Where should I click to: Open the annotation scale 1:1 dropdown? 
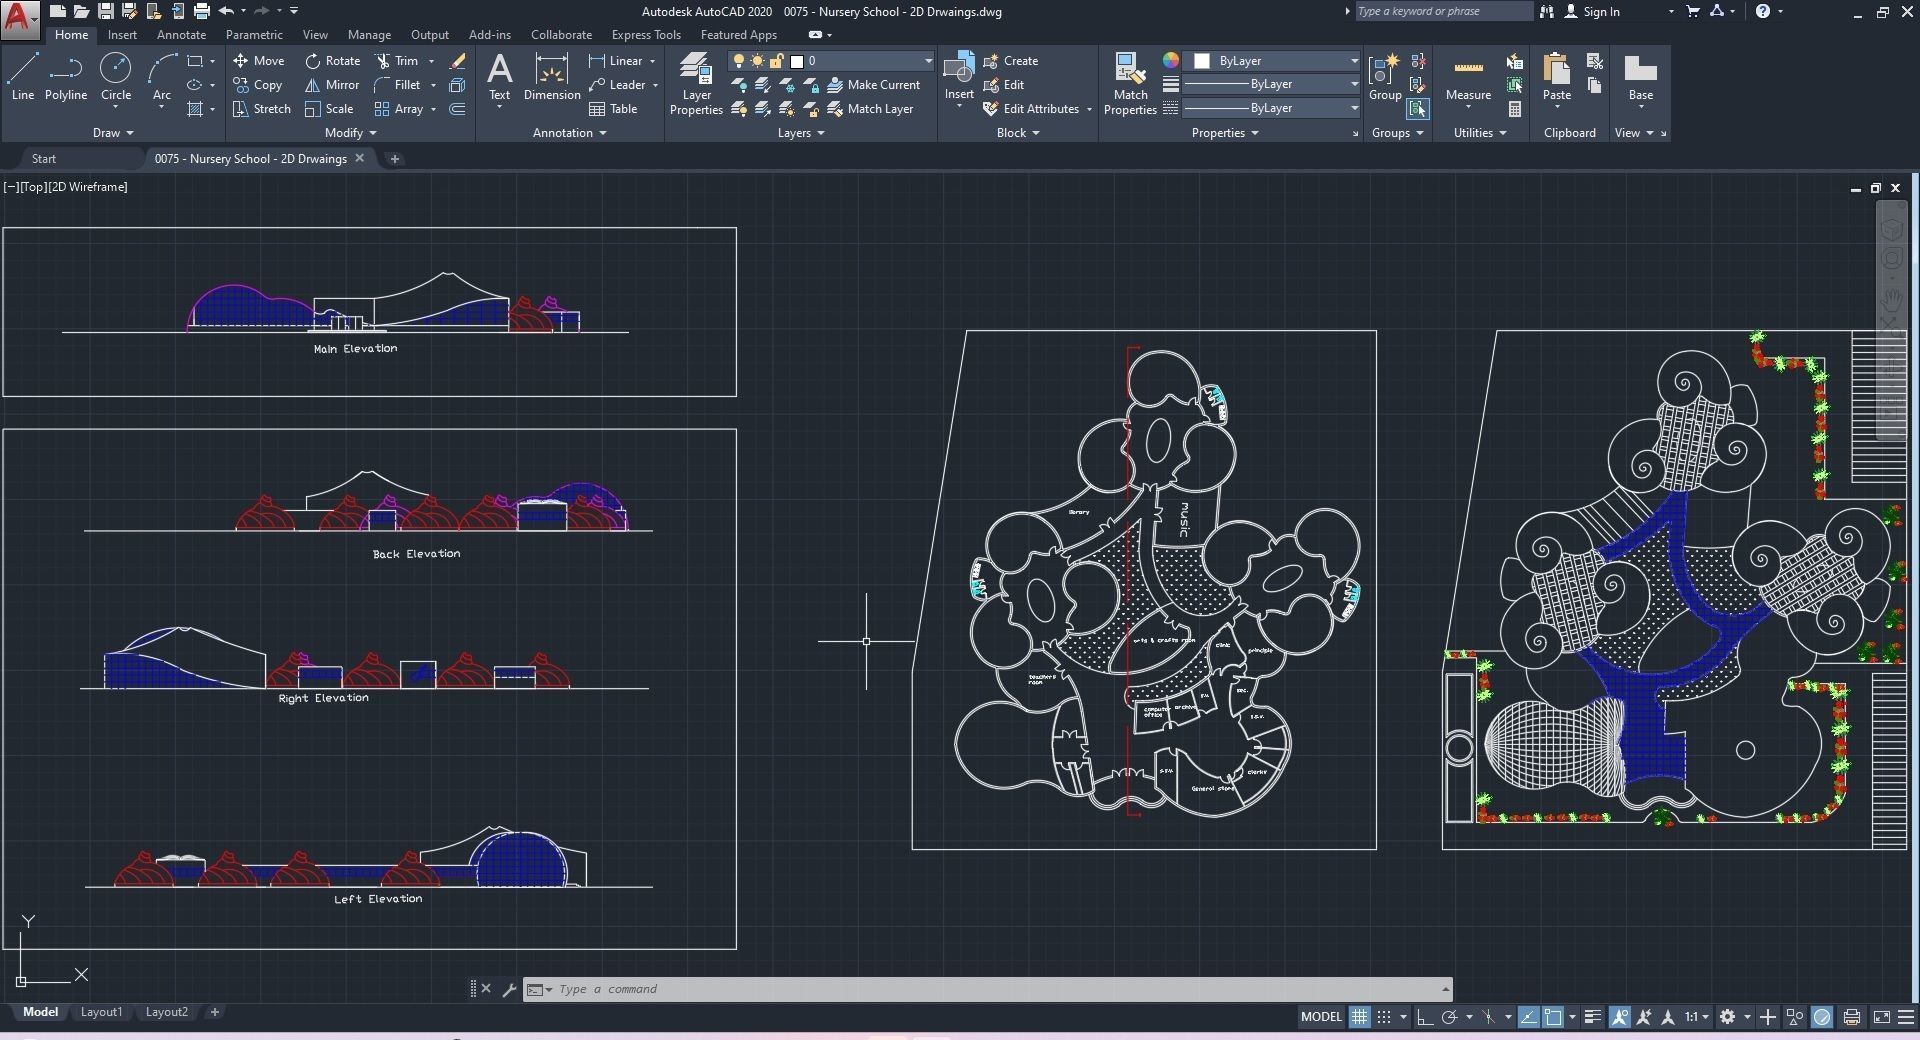point(1696,1017)
